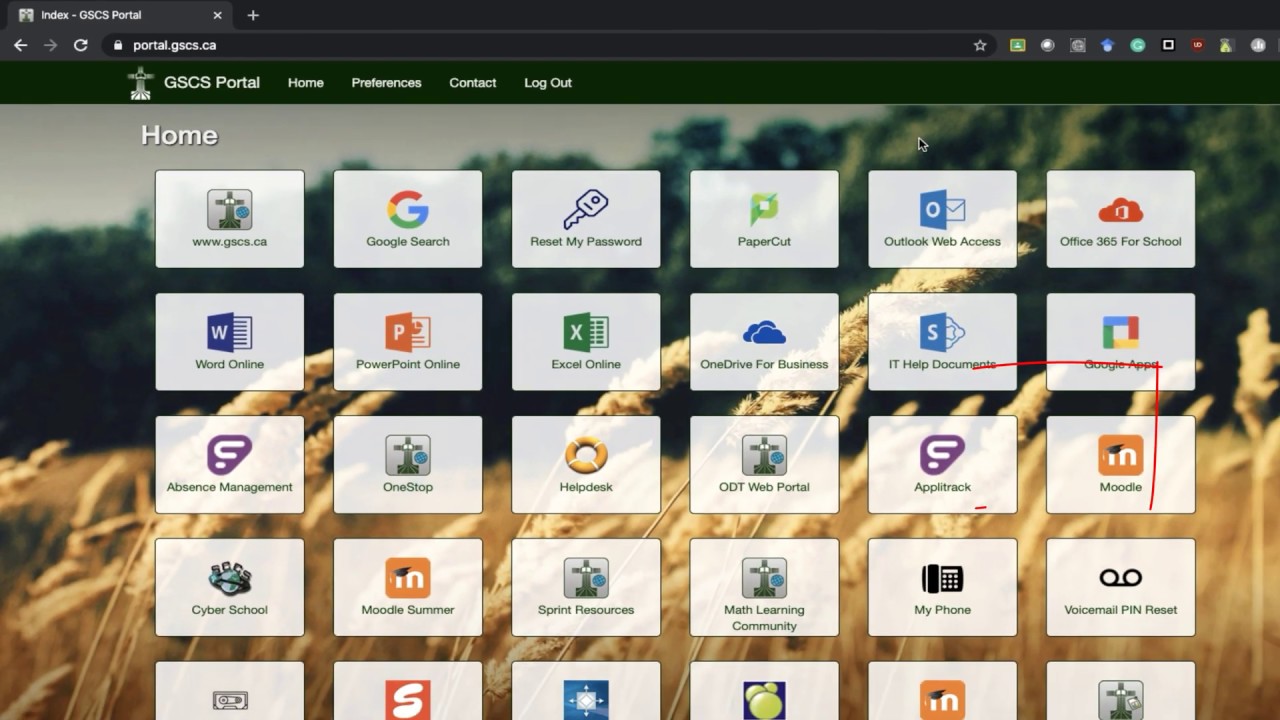1280x720 pixels.
Task: Click Log Out in the navbar
Action: [548, 83]
